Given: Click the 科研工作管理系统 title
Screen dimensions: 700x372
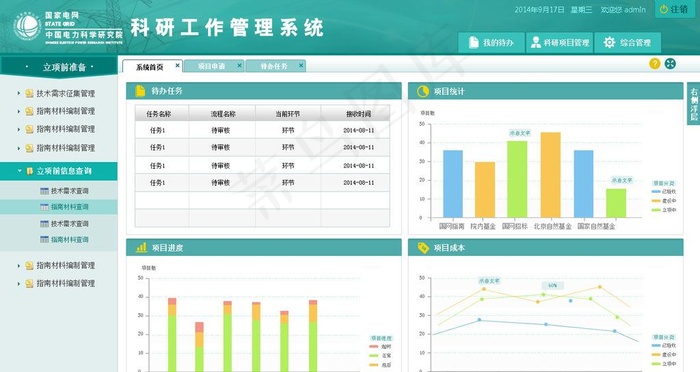Looking at the screenshot, I should click(x=227, y=28).
